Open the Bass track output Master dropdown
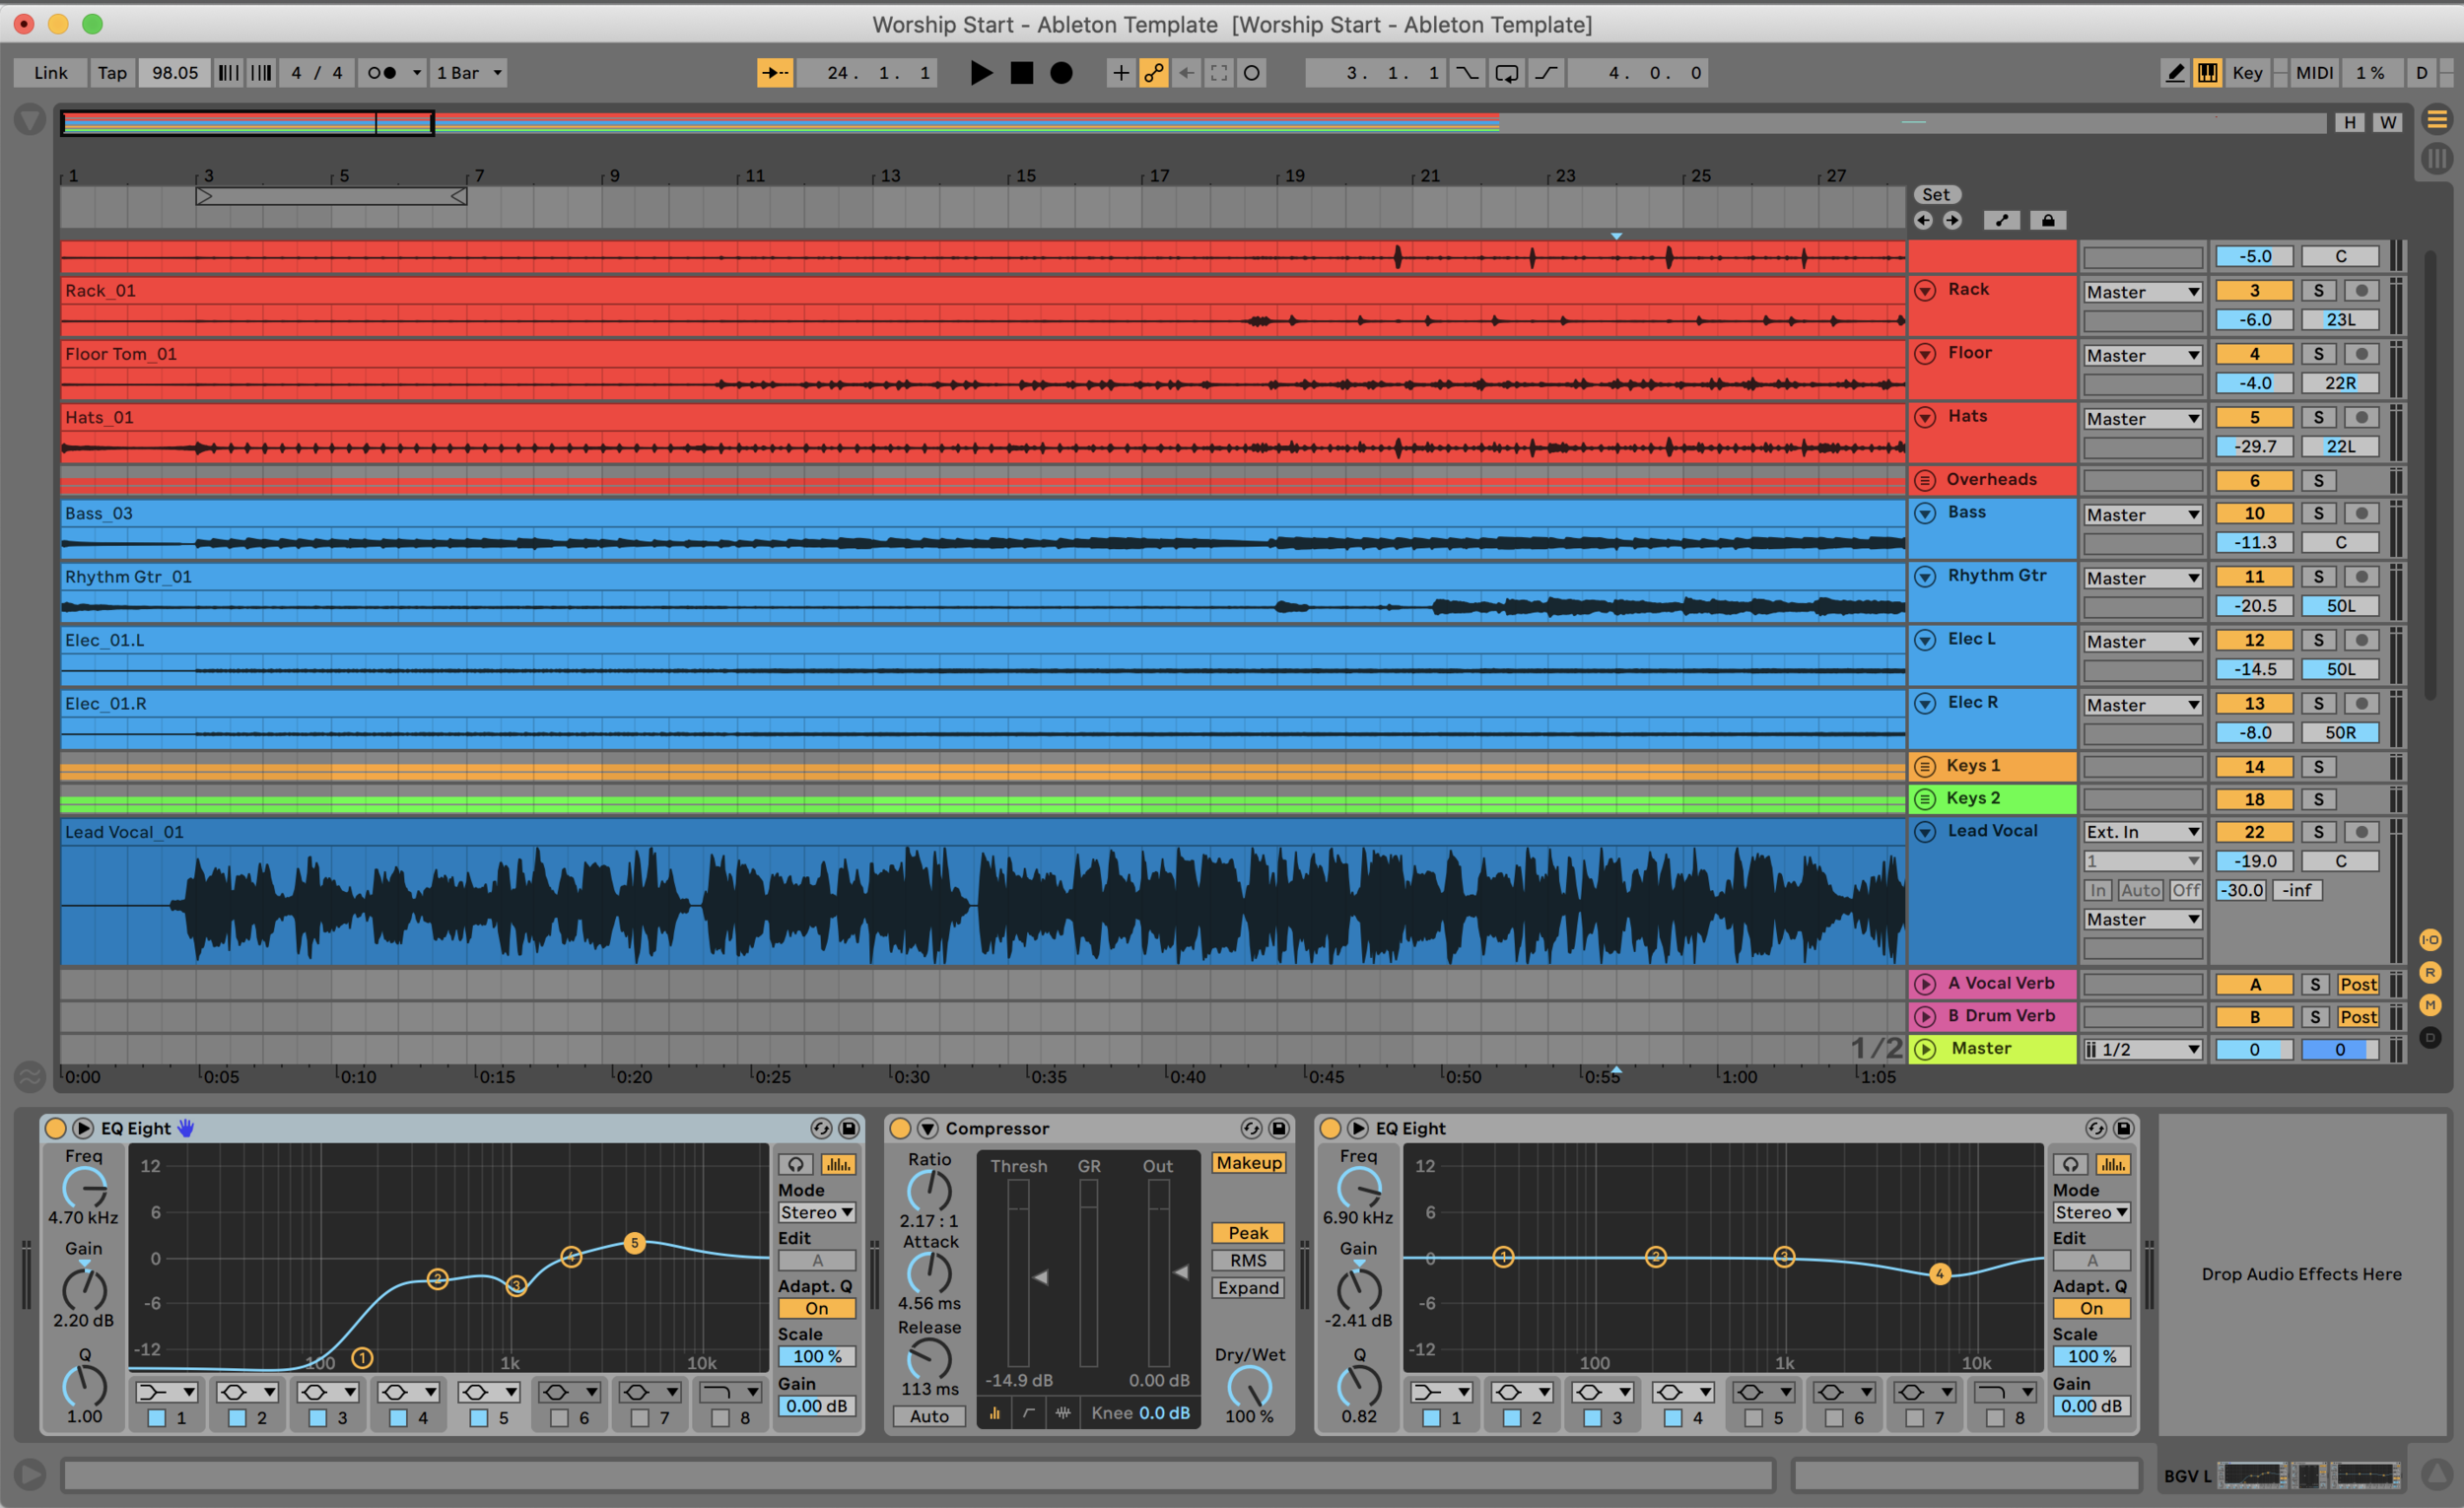 tap(2143, 515)
